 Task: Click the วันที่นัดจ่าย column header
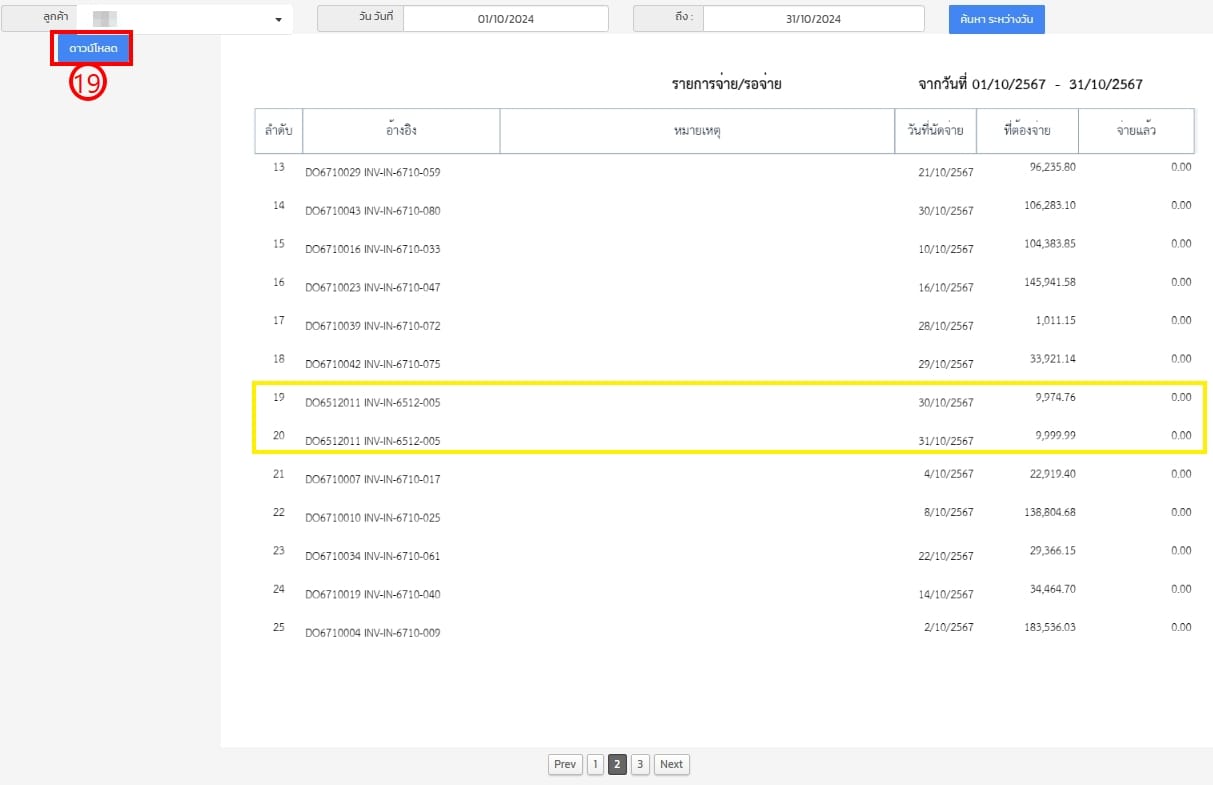click(x=935, y=131)
